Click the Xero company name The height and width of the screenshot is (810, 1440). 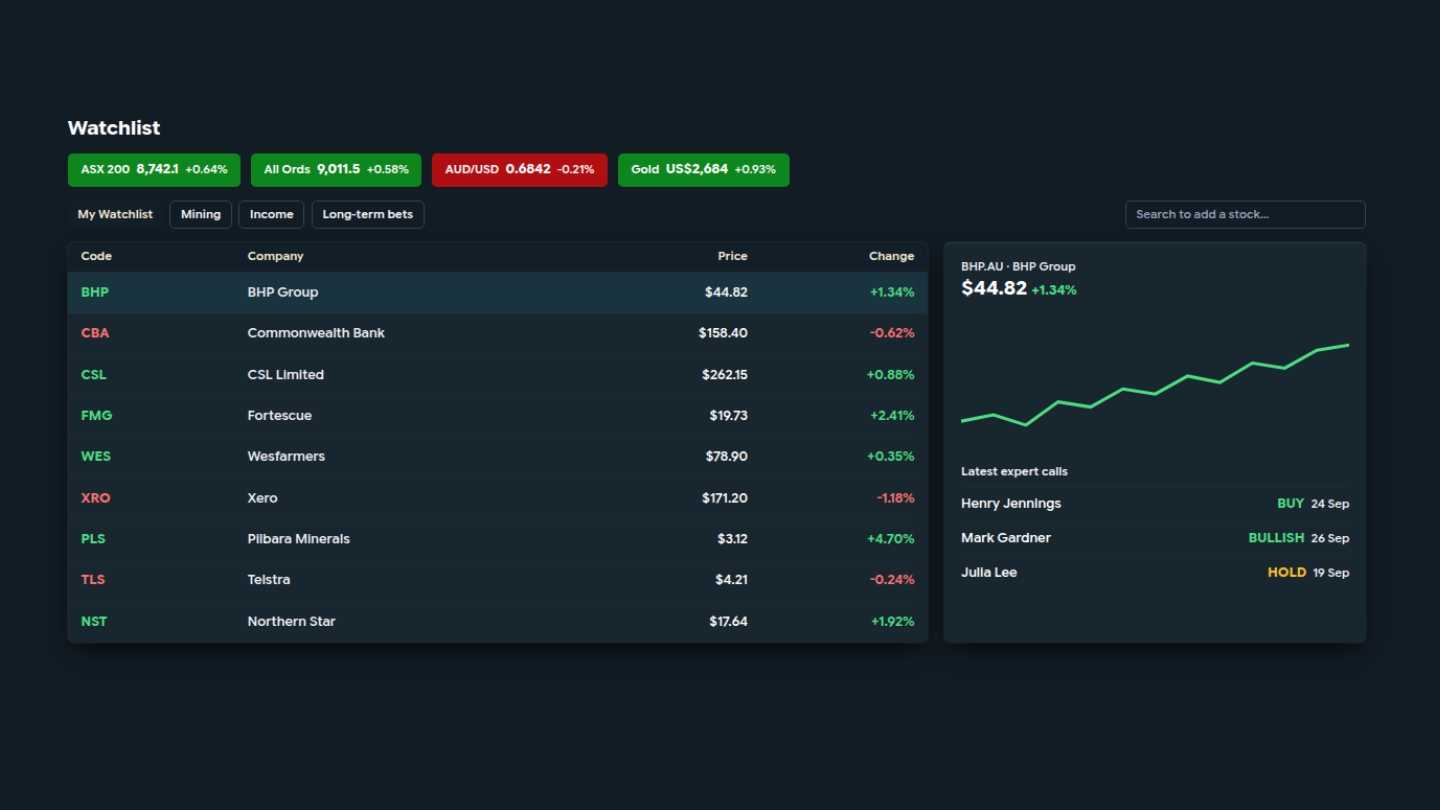pos(263,498)
